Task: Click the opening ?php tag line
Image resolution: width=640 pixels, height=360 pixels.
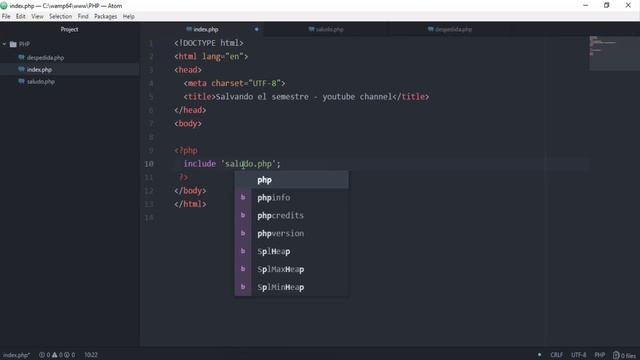Action: pyautogui.click(x=186, y=151)
